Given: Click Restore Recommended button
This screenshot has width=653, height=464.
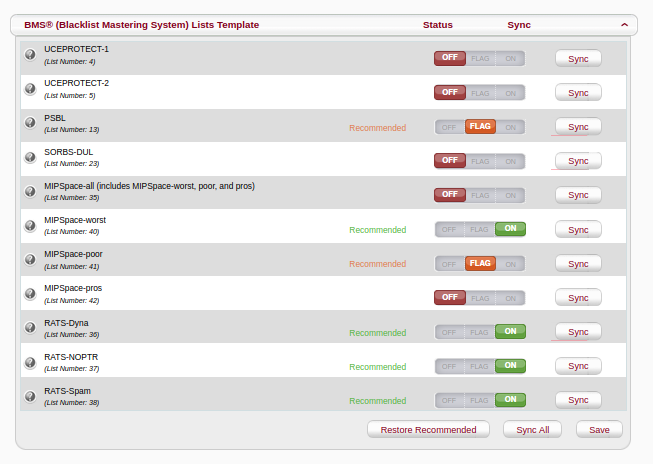Looking at the screenshot, I should point(428,429).
